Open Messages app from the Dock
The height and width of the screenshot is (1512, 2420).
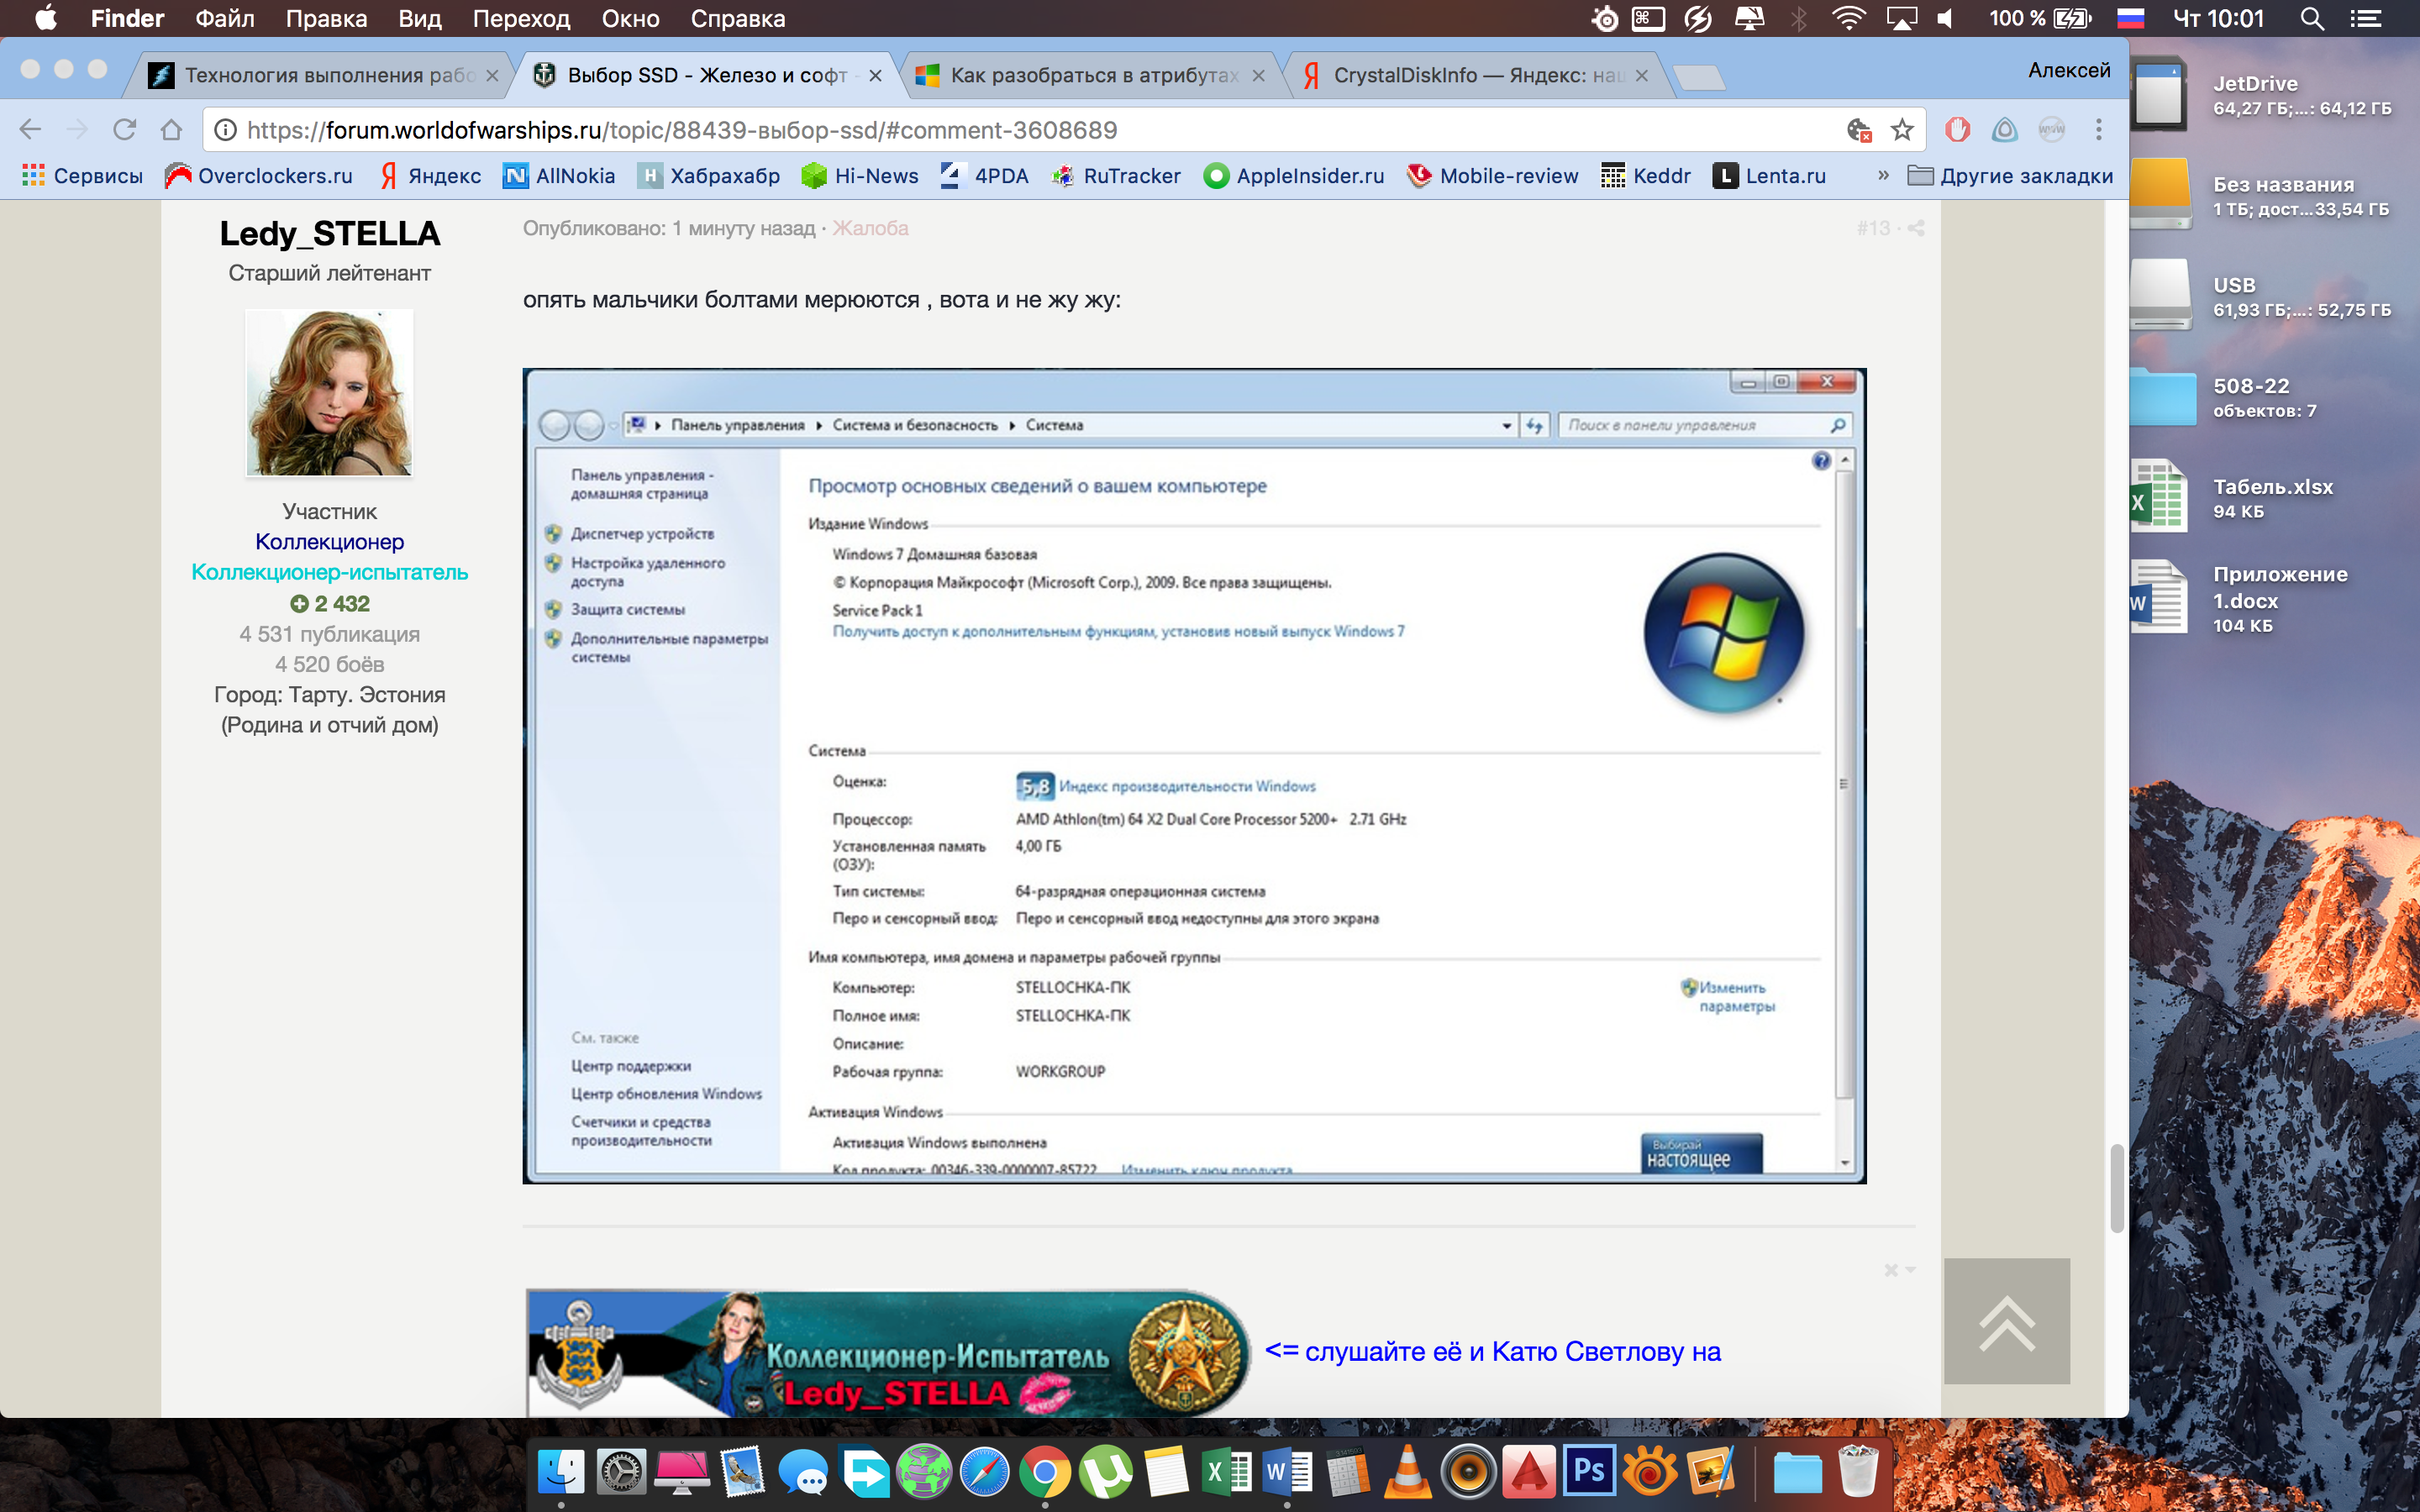pos(803,1472)
